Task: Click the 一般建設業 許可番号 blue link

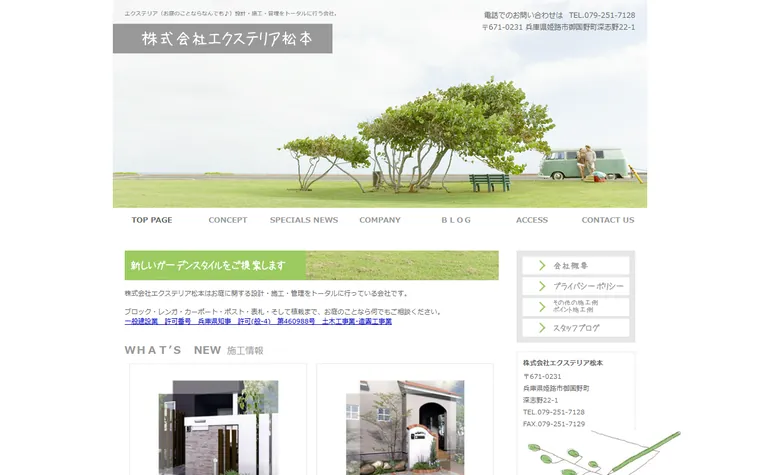Action: coord(258,321)
